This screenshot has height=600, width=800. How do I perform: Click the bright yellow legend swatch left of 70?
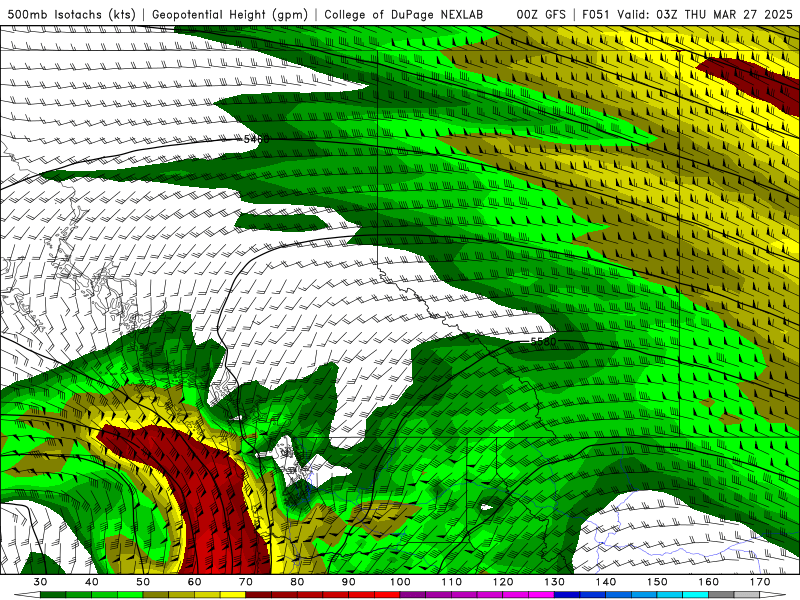tap(233, 595)
